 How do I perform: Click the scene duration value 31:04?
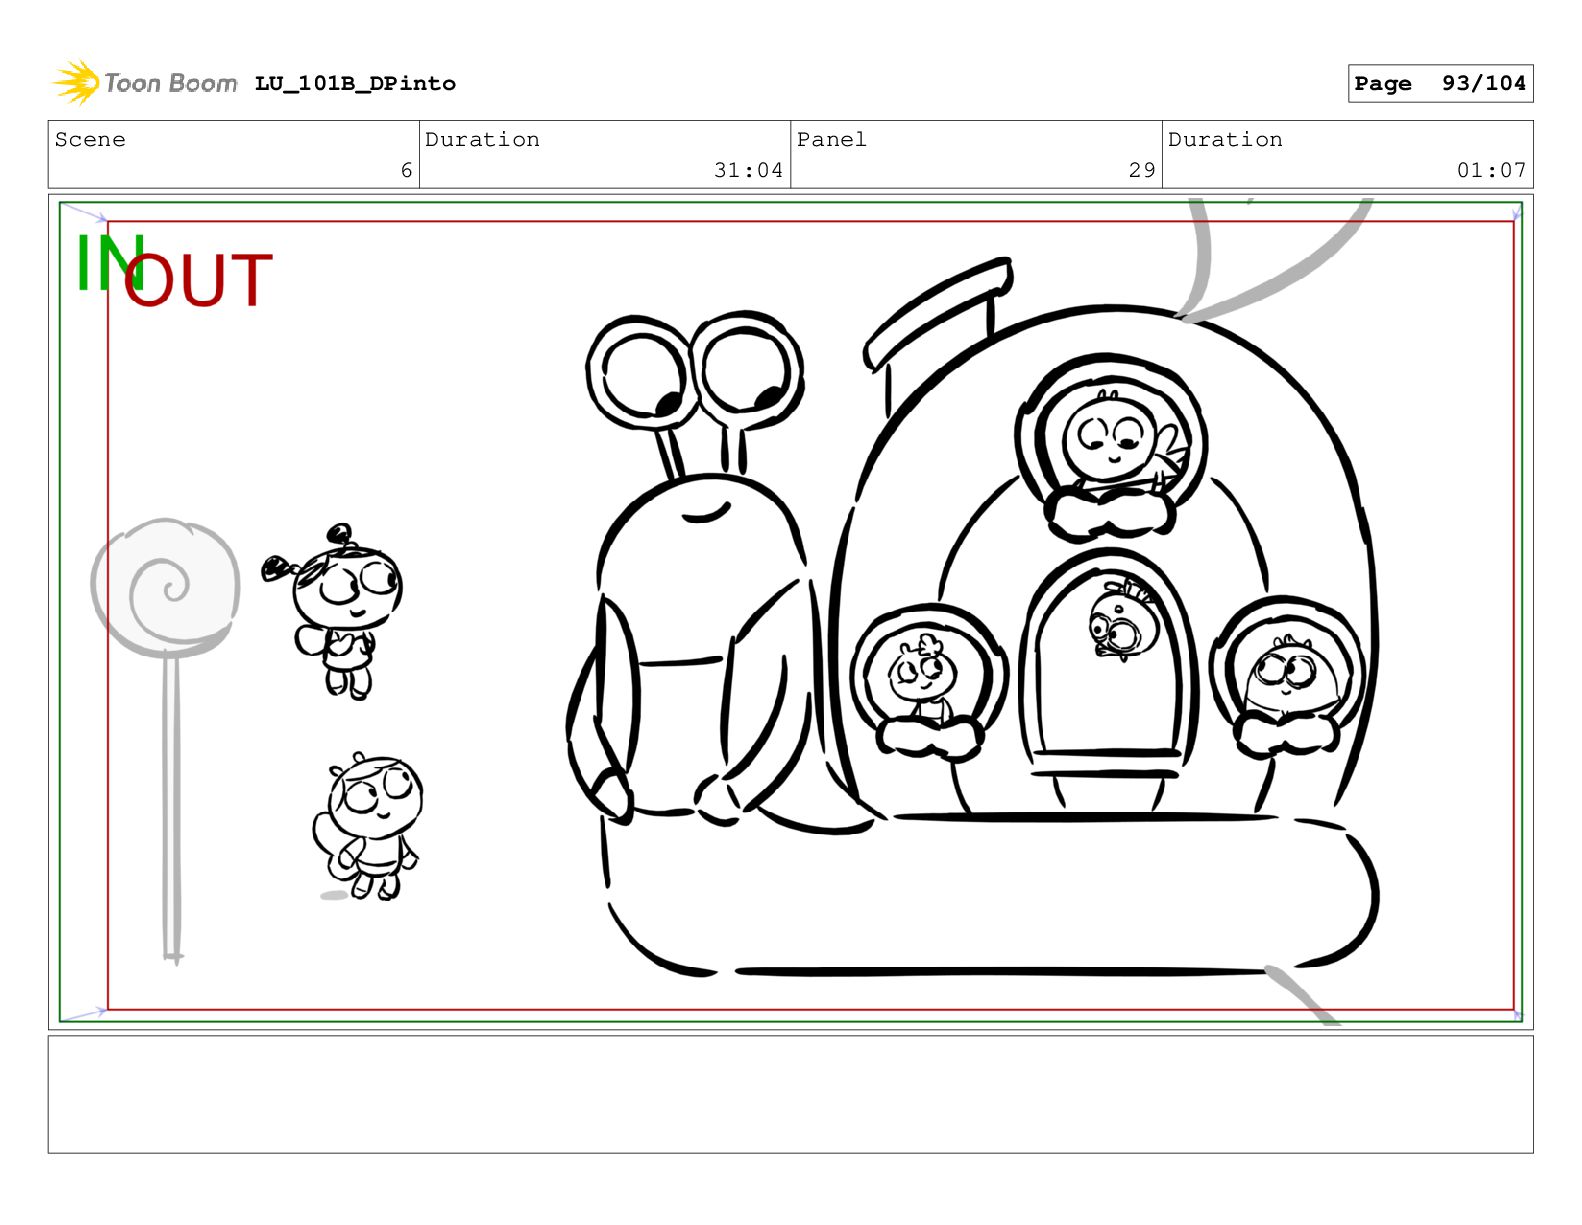point(748,171)
